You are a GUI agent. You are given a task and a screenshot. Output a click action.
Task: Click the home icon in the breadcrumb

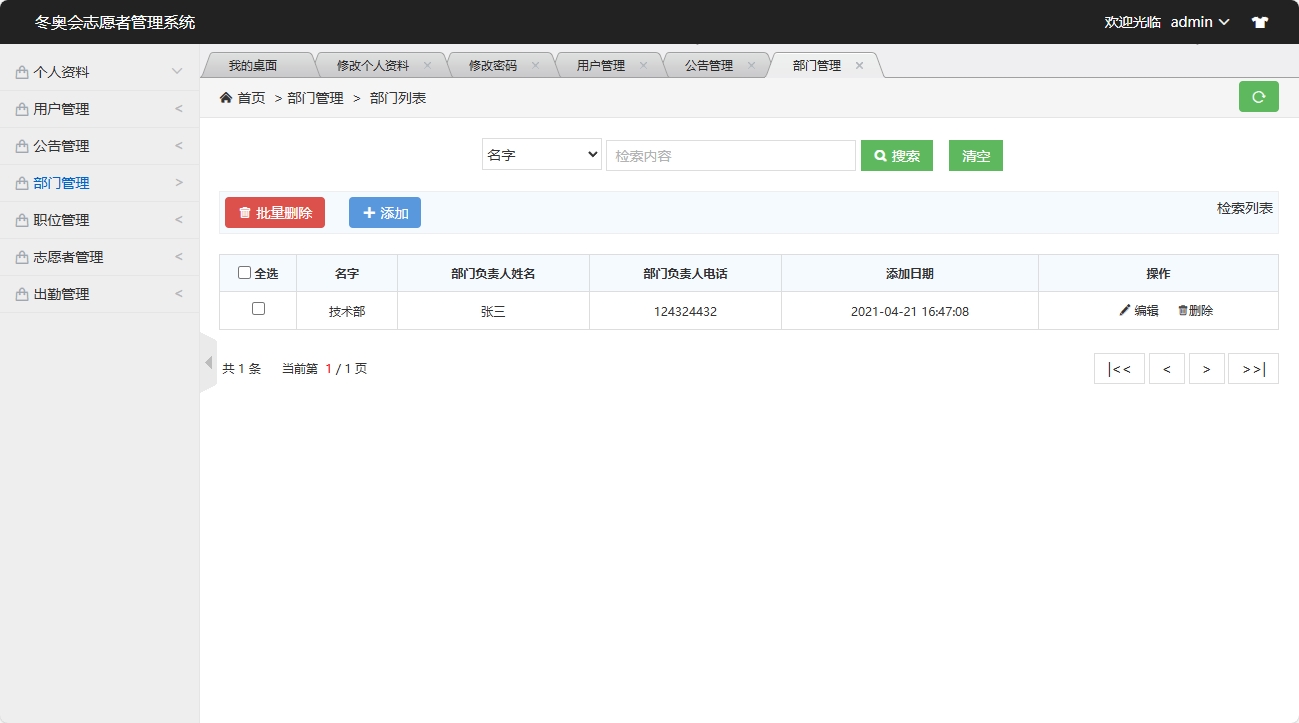(226, 97)
